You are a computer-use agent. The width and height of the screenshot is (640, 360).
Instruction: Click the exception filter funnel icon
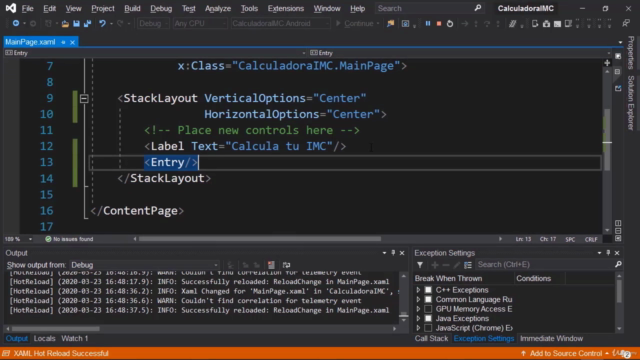[x=420, y=265]
